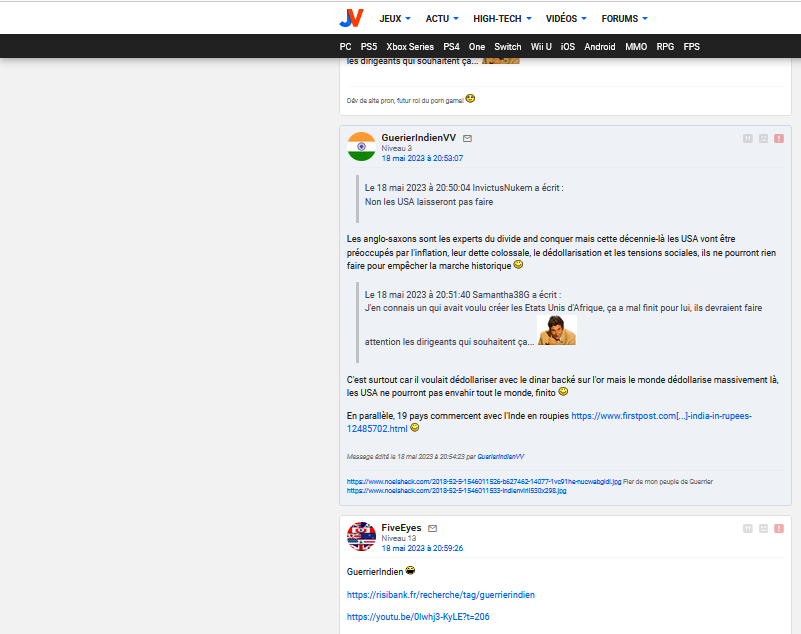Open GuerierIndienVV's India flag avatar

[361, 147]
